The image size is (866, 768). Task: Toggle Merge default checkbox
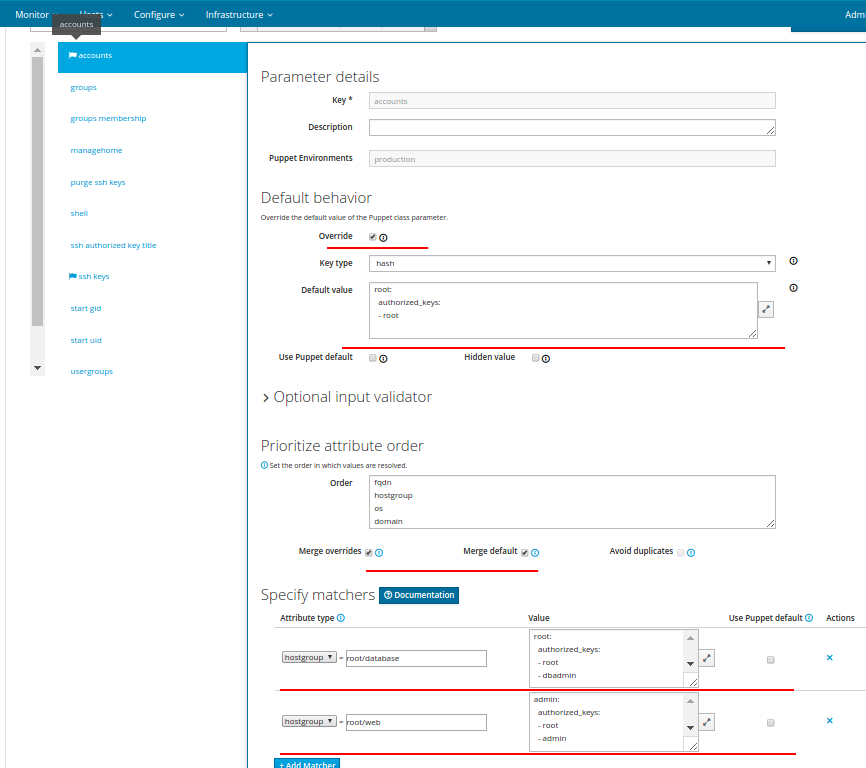(x=525, y=553)
